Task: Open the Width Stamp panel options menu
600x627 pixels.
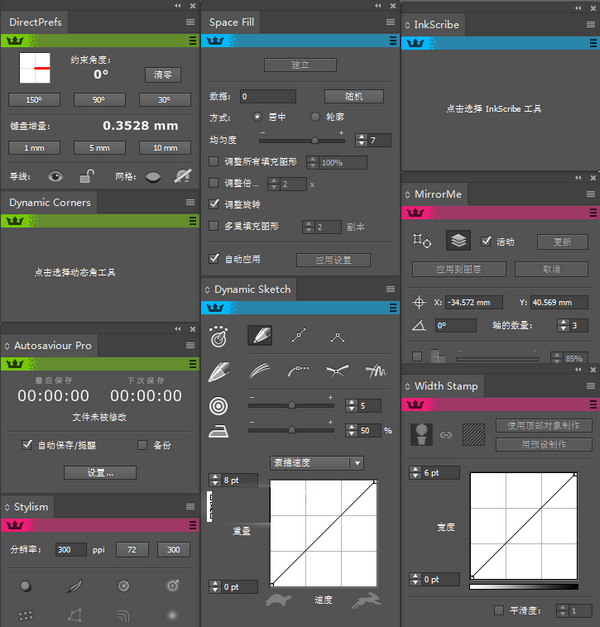Action: click(x=590, y=386)
